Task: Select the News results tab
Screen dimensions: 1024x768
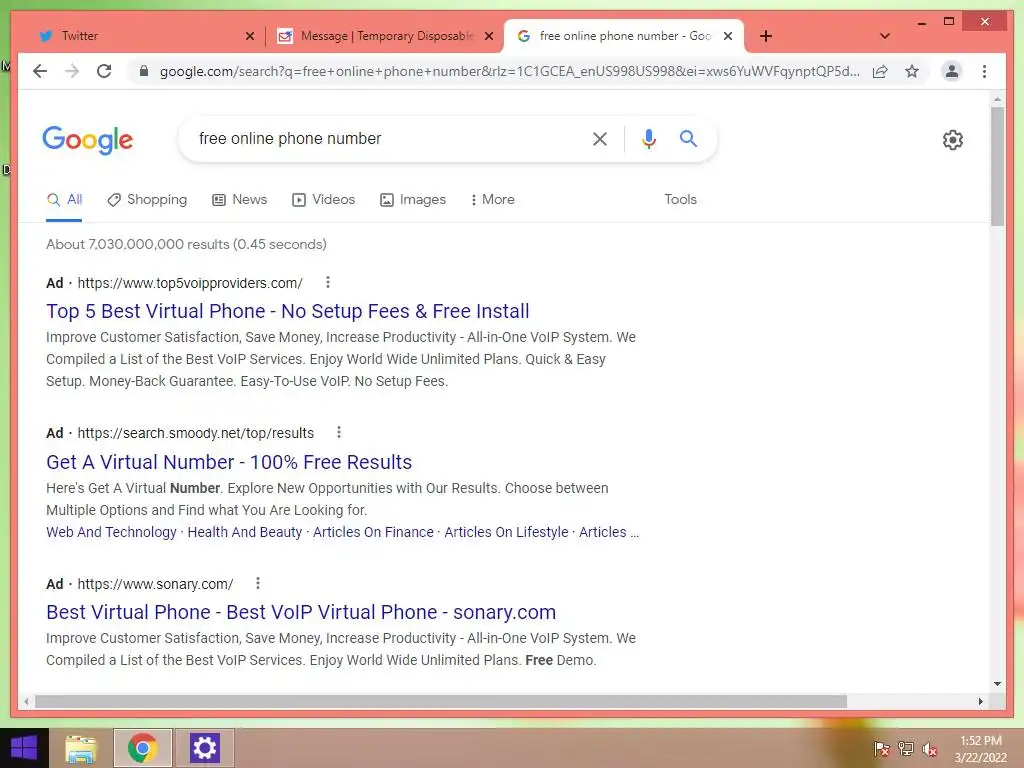Action: [240, 199]
